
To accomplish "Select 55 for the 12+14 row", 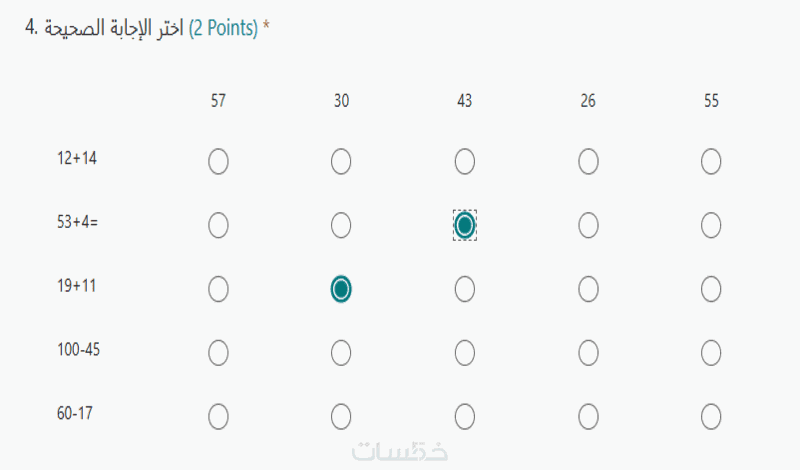I will [711, 161].
